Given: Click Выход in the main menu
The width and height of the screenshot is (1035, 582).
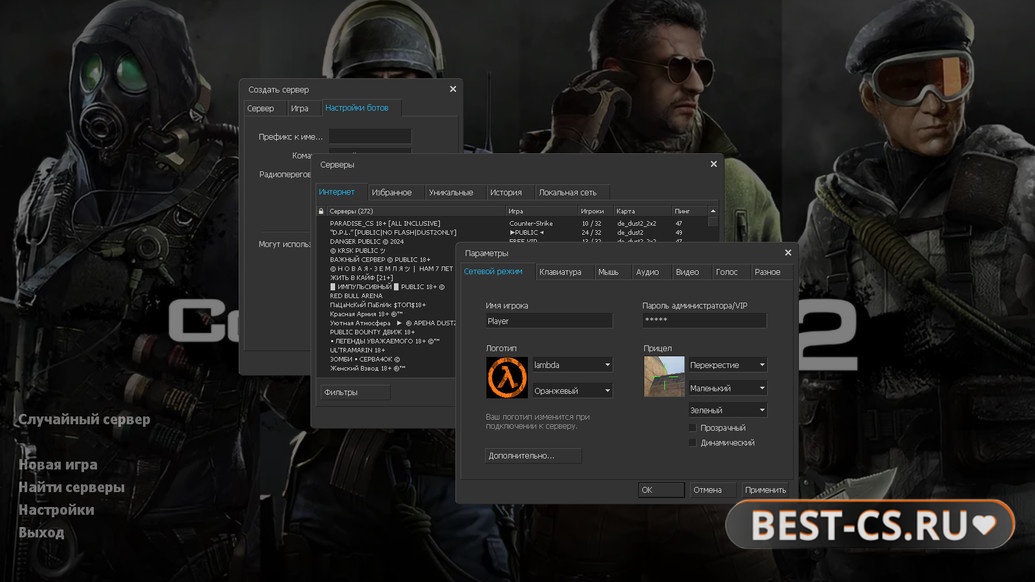Looking at the screenshot, I should pyautogui.click(x=41, y=532).
